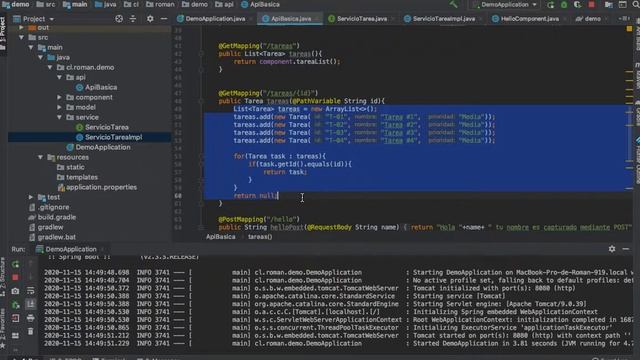
Task: Expand the out folder
Action: [x=21, y=27]
